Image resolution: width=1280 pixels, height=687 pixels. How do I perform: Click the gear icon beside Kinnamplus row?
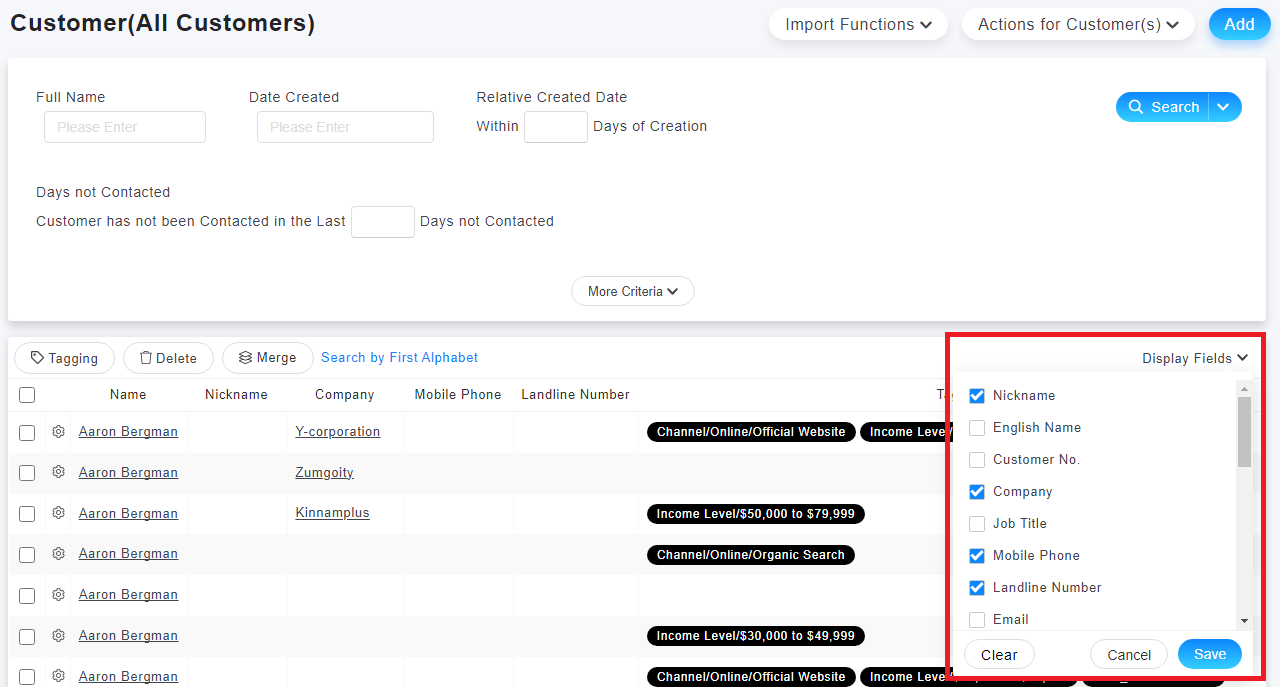[x=59, y=513]
